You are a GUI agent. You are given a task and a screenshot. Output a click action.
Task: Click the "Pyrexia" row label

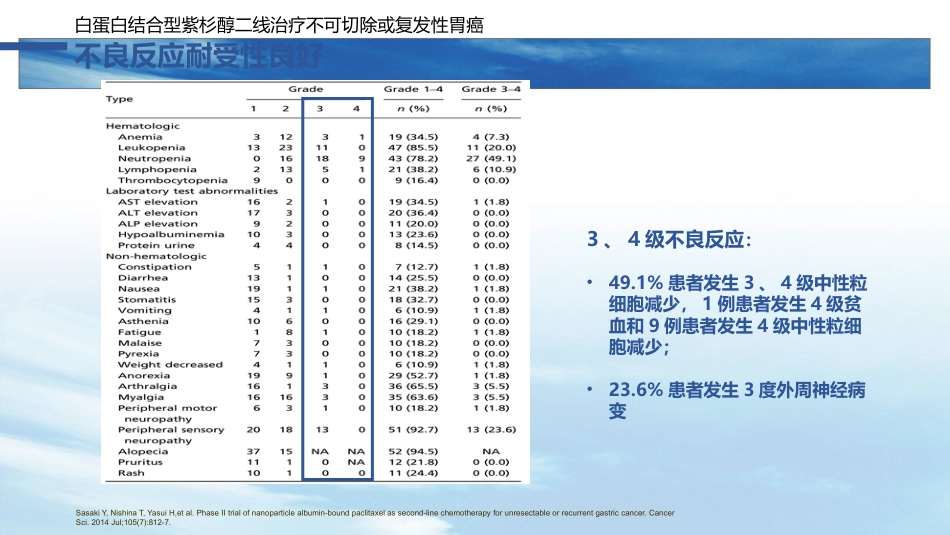coord(138,354)
